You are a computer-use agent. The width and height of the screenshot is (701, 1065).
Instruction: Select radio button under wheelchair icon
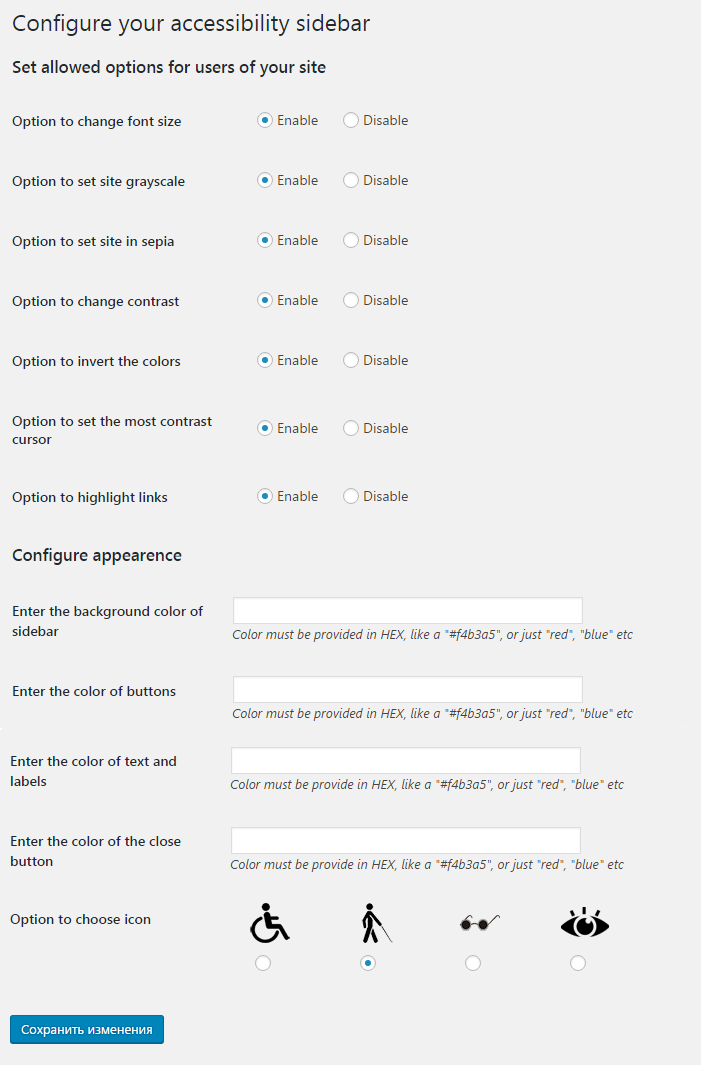click(263, 963)
